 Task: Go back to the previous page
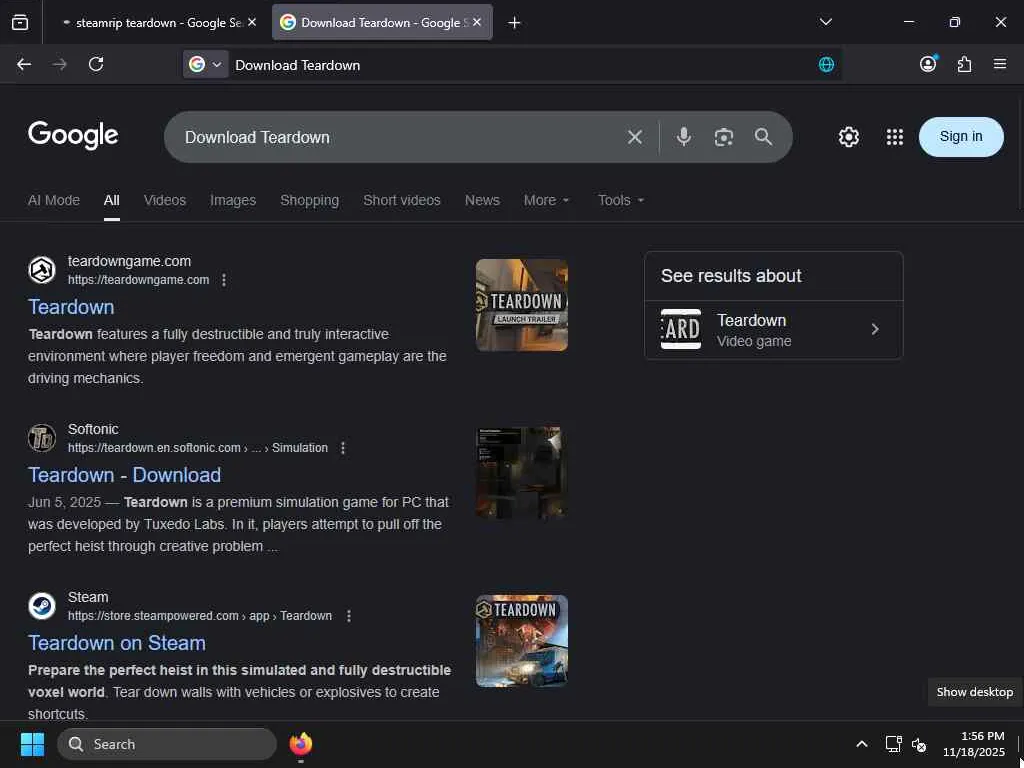[x=24, y=64]
